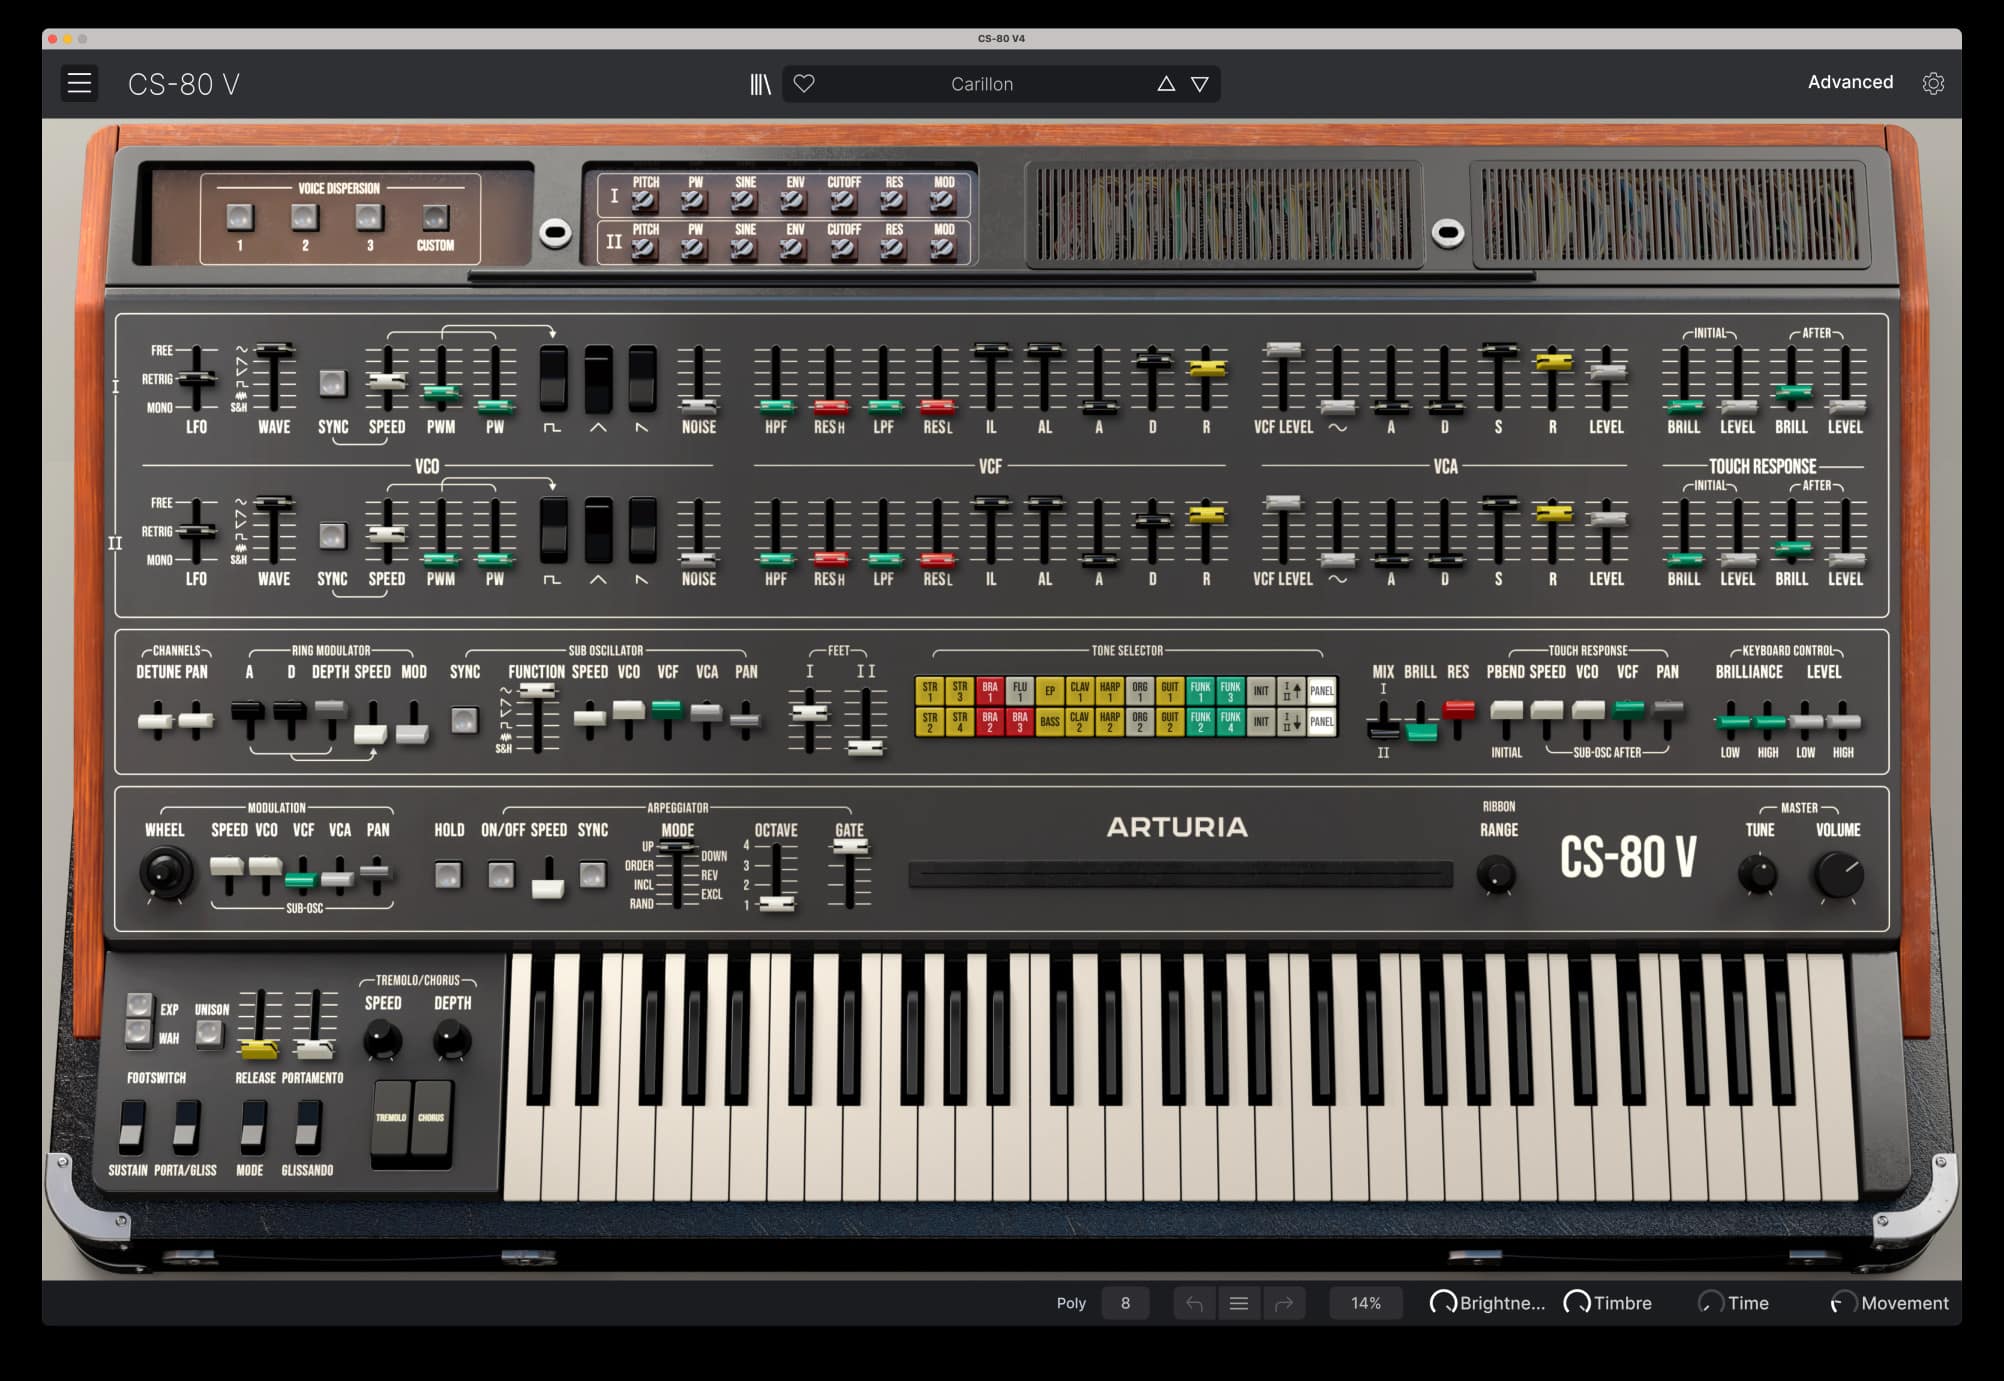Click the copy II to I up-arrow button
Screen dimensions: 2004x1381
1291,690
